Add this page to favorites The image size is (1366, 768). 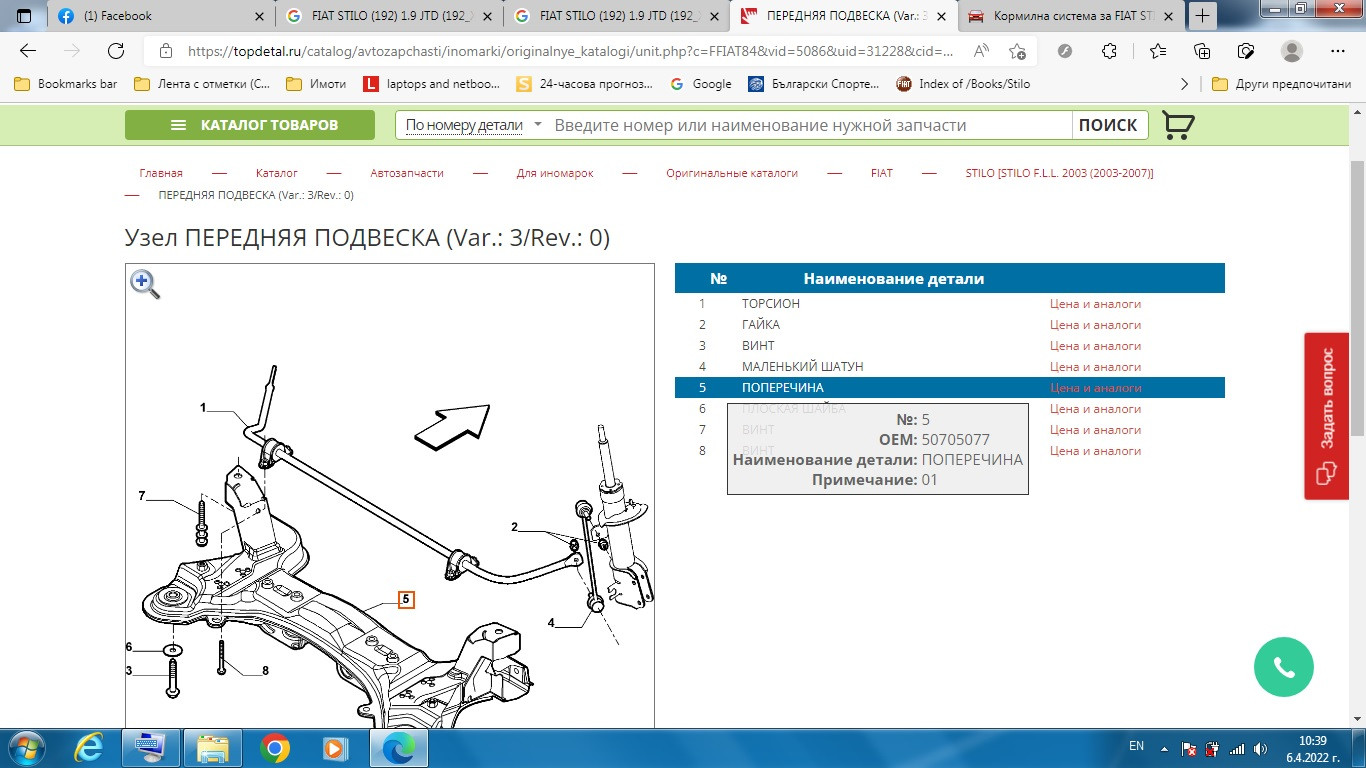pyautogui.click(x=1017, y=51)
